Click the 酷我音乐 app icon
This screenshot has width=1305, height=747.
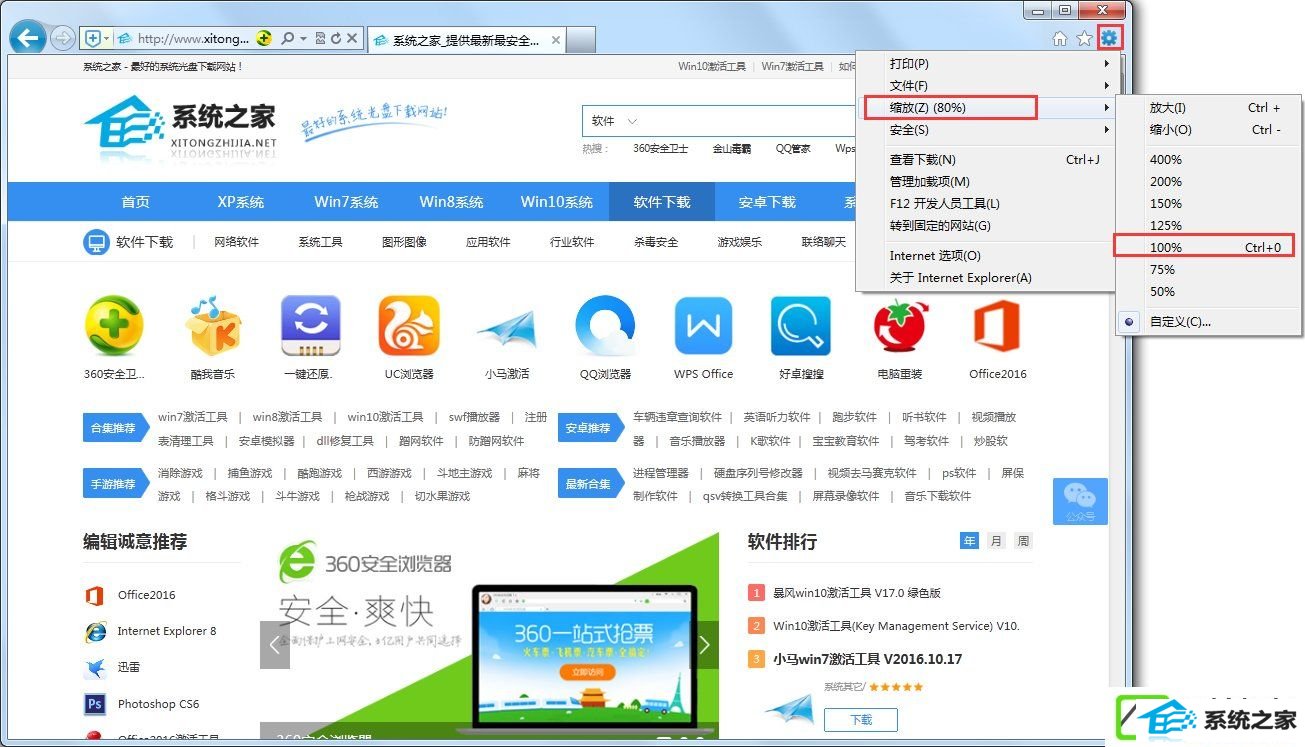pos(213,326)
